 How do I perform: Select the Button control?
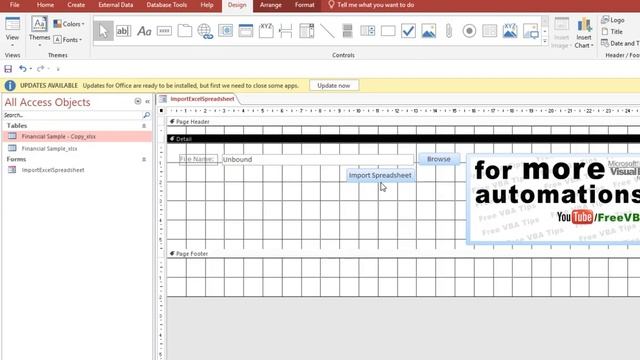(164, 31)
